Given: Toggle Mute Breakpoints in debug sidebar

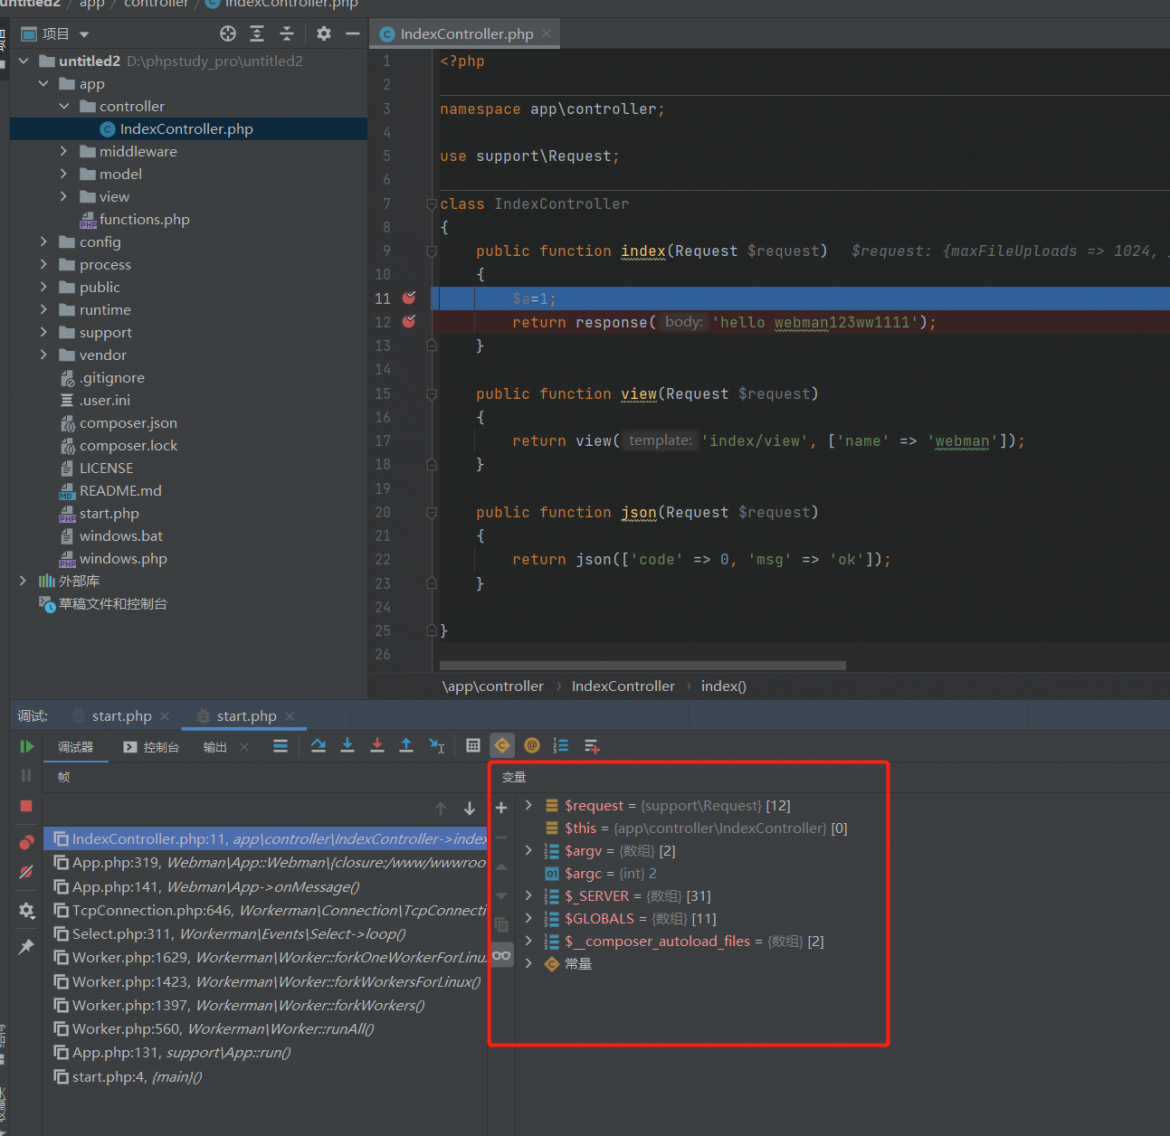Looking at the screenshot, I should point(25,870).
